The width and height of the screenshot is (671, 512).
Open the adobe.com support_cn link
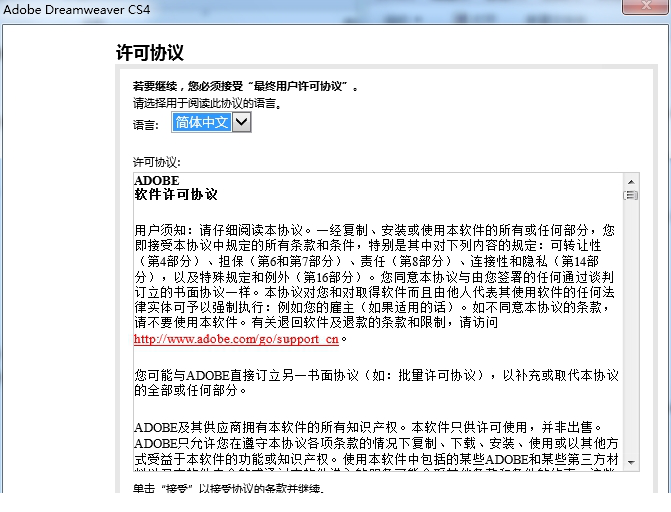[x=236, y=339]
